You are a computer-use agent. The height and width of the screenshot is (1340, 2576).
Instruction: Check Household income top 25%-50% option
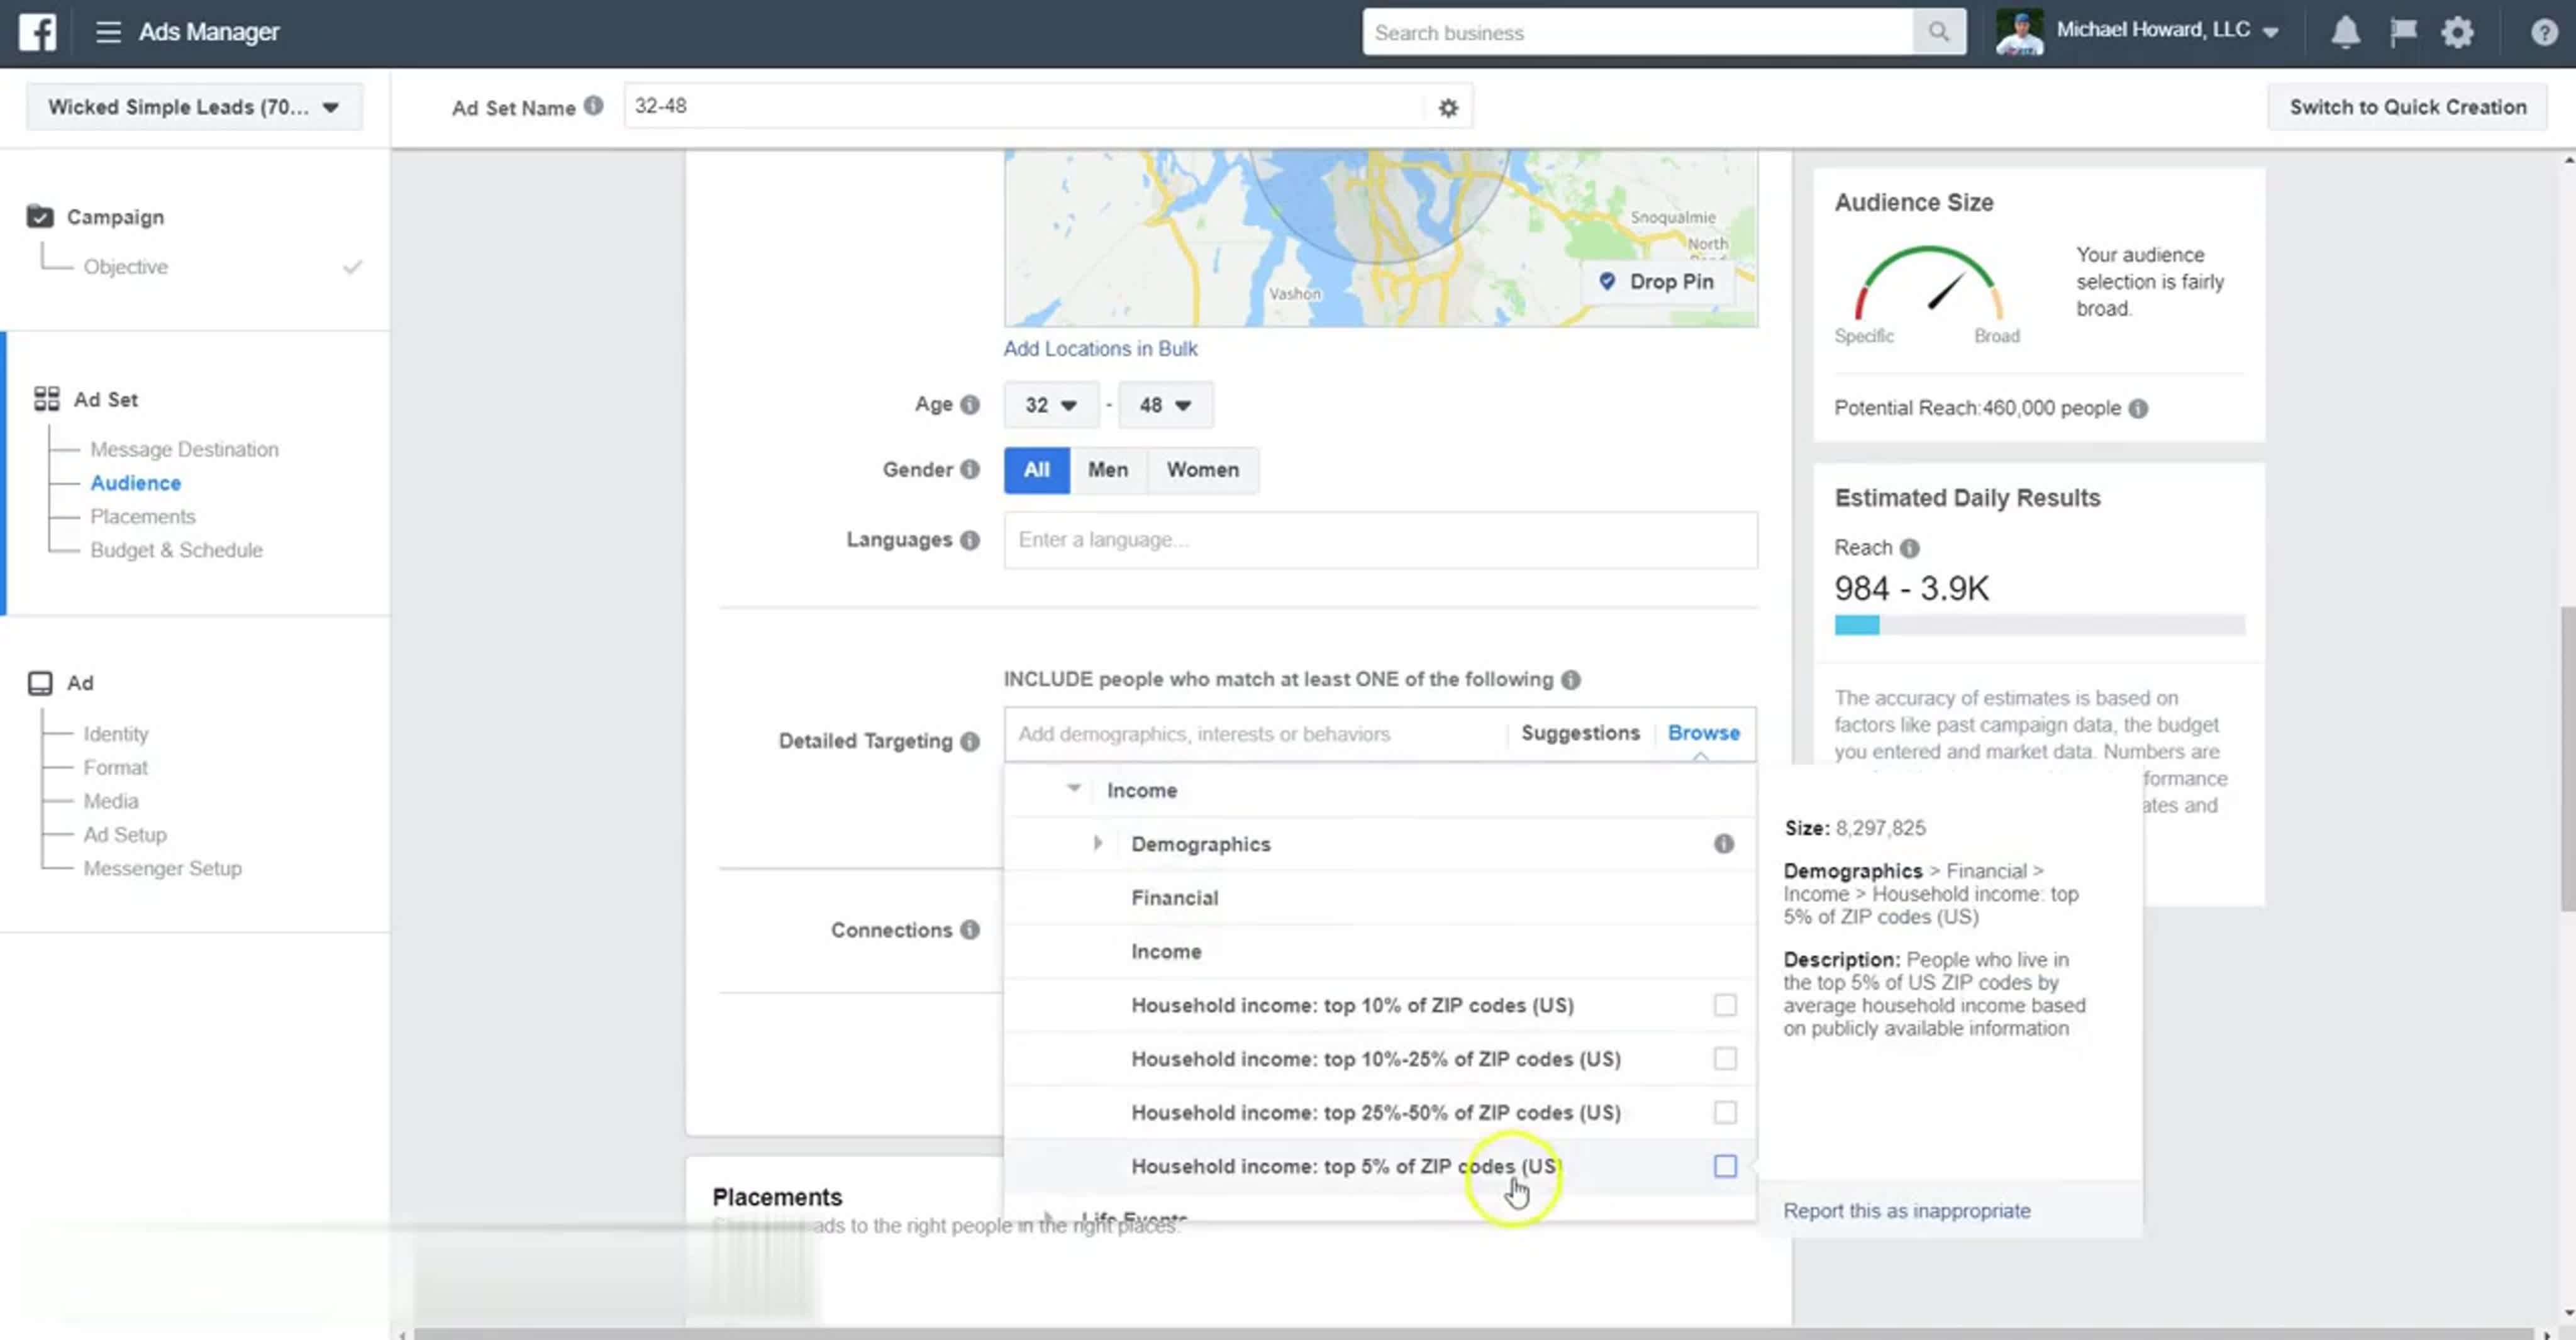tap(1725, 1112)
